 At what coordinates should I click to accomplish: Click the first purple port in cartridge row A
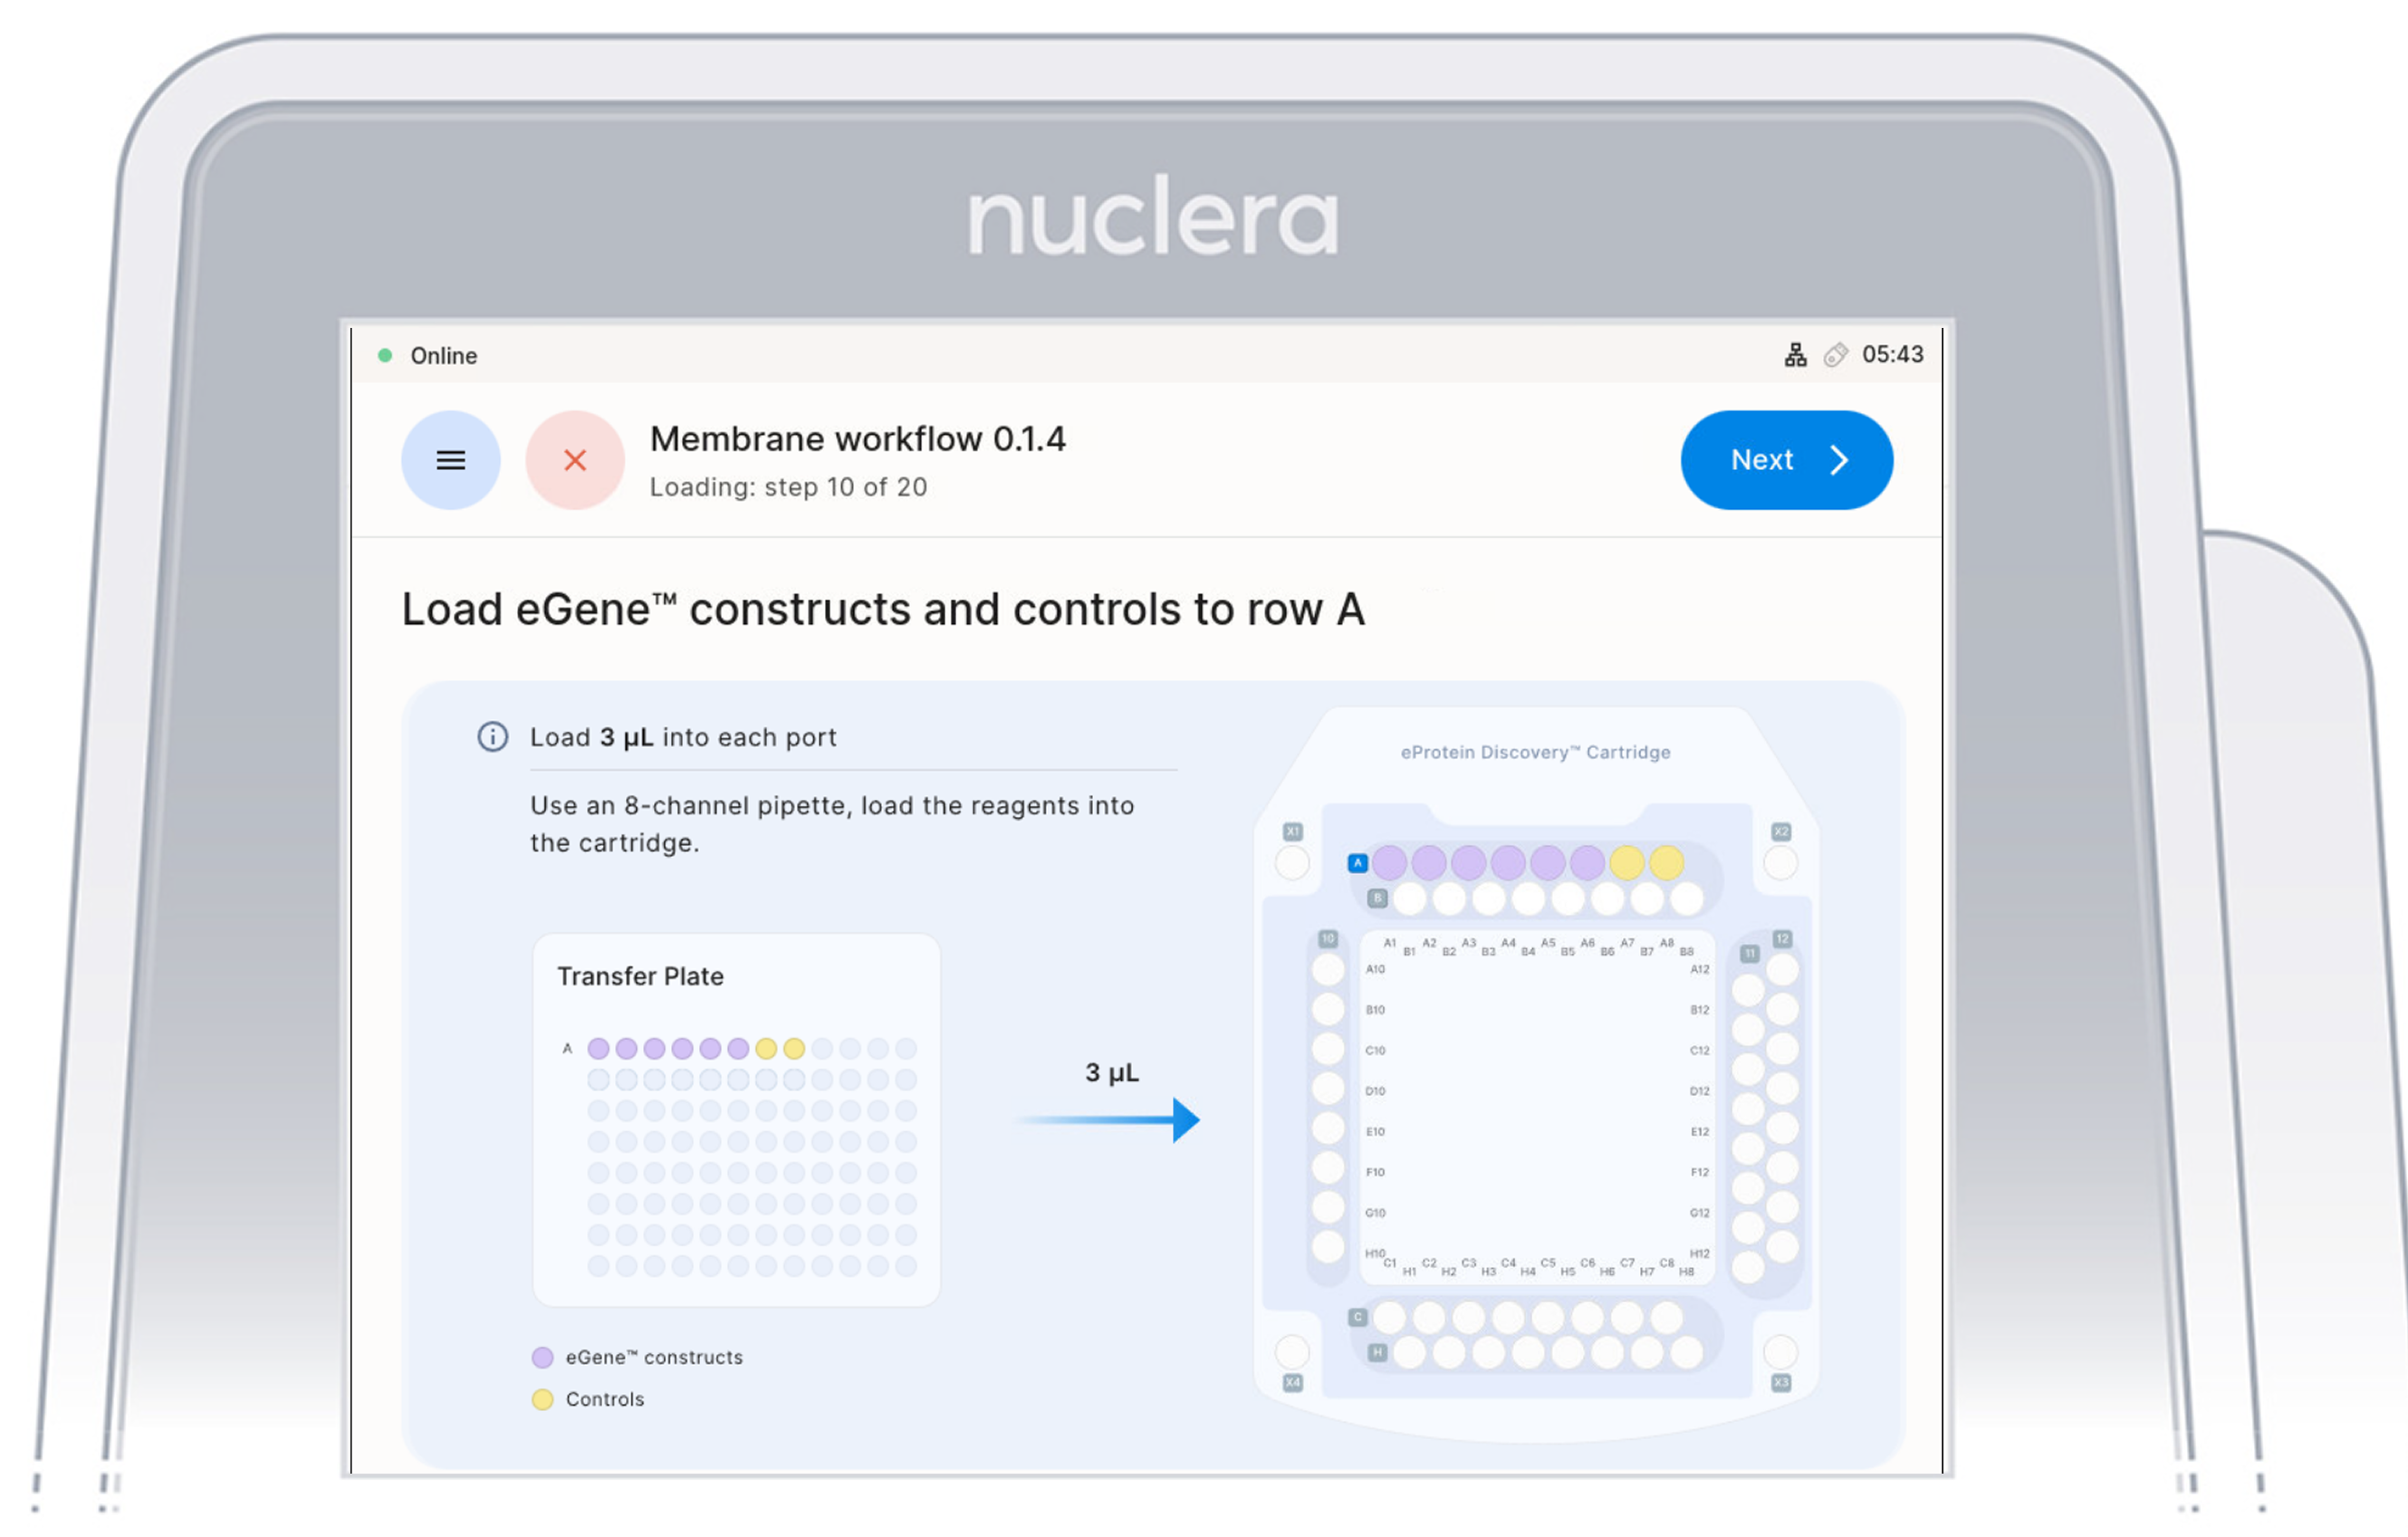coord(1389,862)
